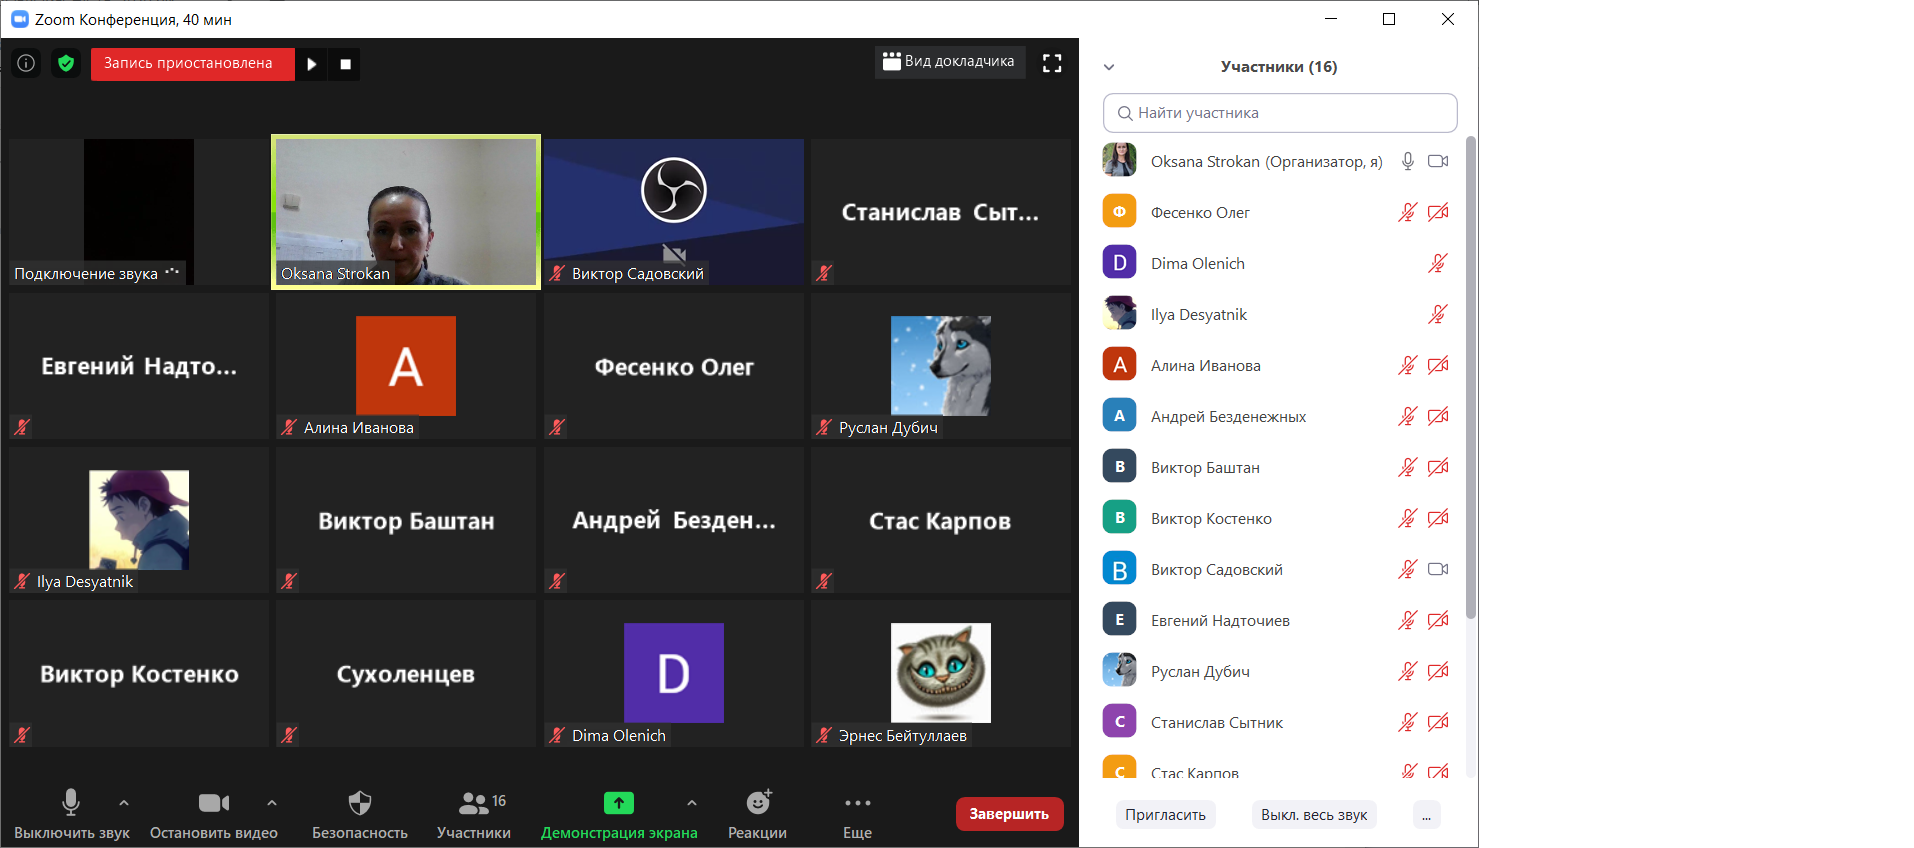This screenshot has width=1914, height=848.
Task: Toggle the Участники participants panel
Action: tap(474, 814)
